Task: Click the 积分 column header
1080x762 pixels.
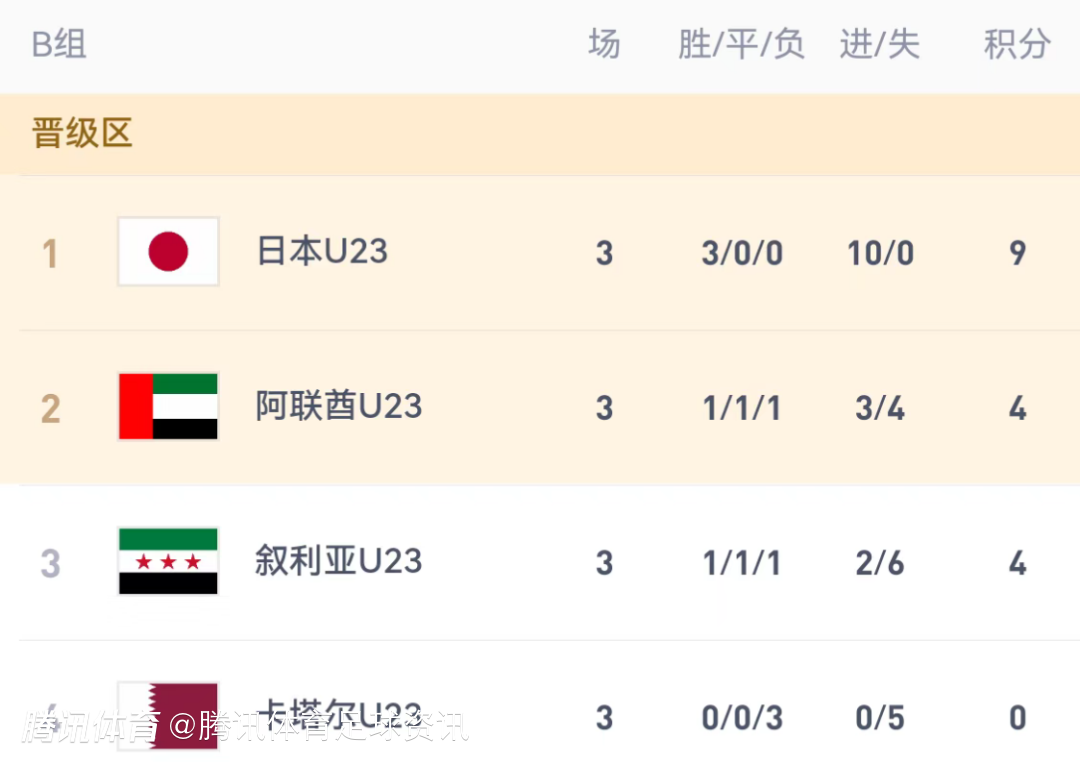Action: point(1017,45)
